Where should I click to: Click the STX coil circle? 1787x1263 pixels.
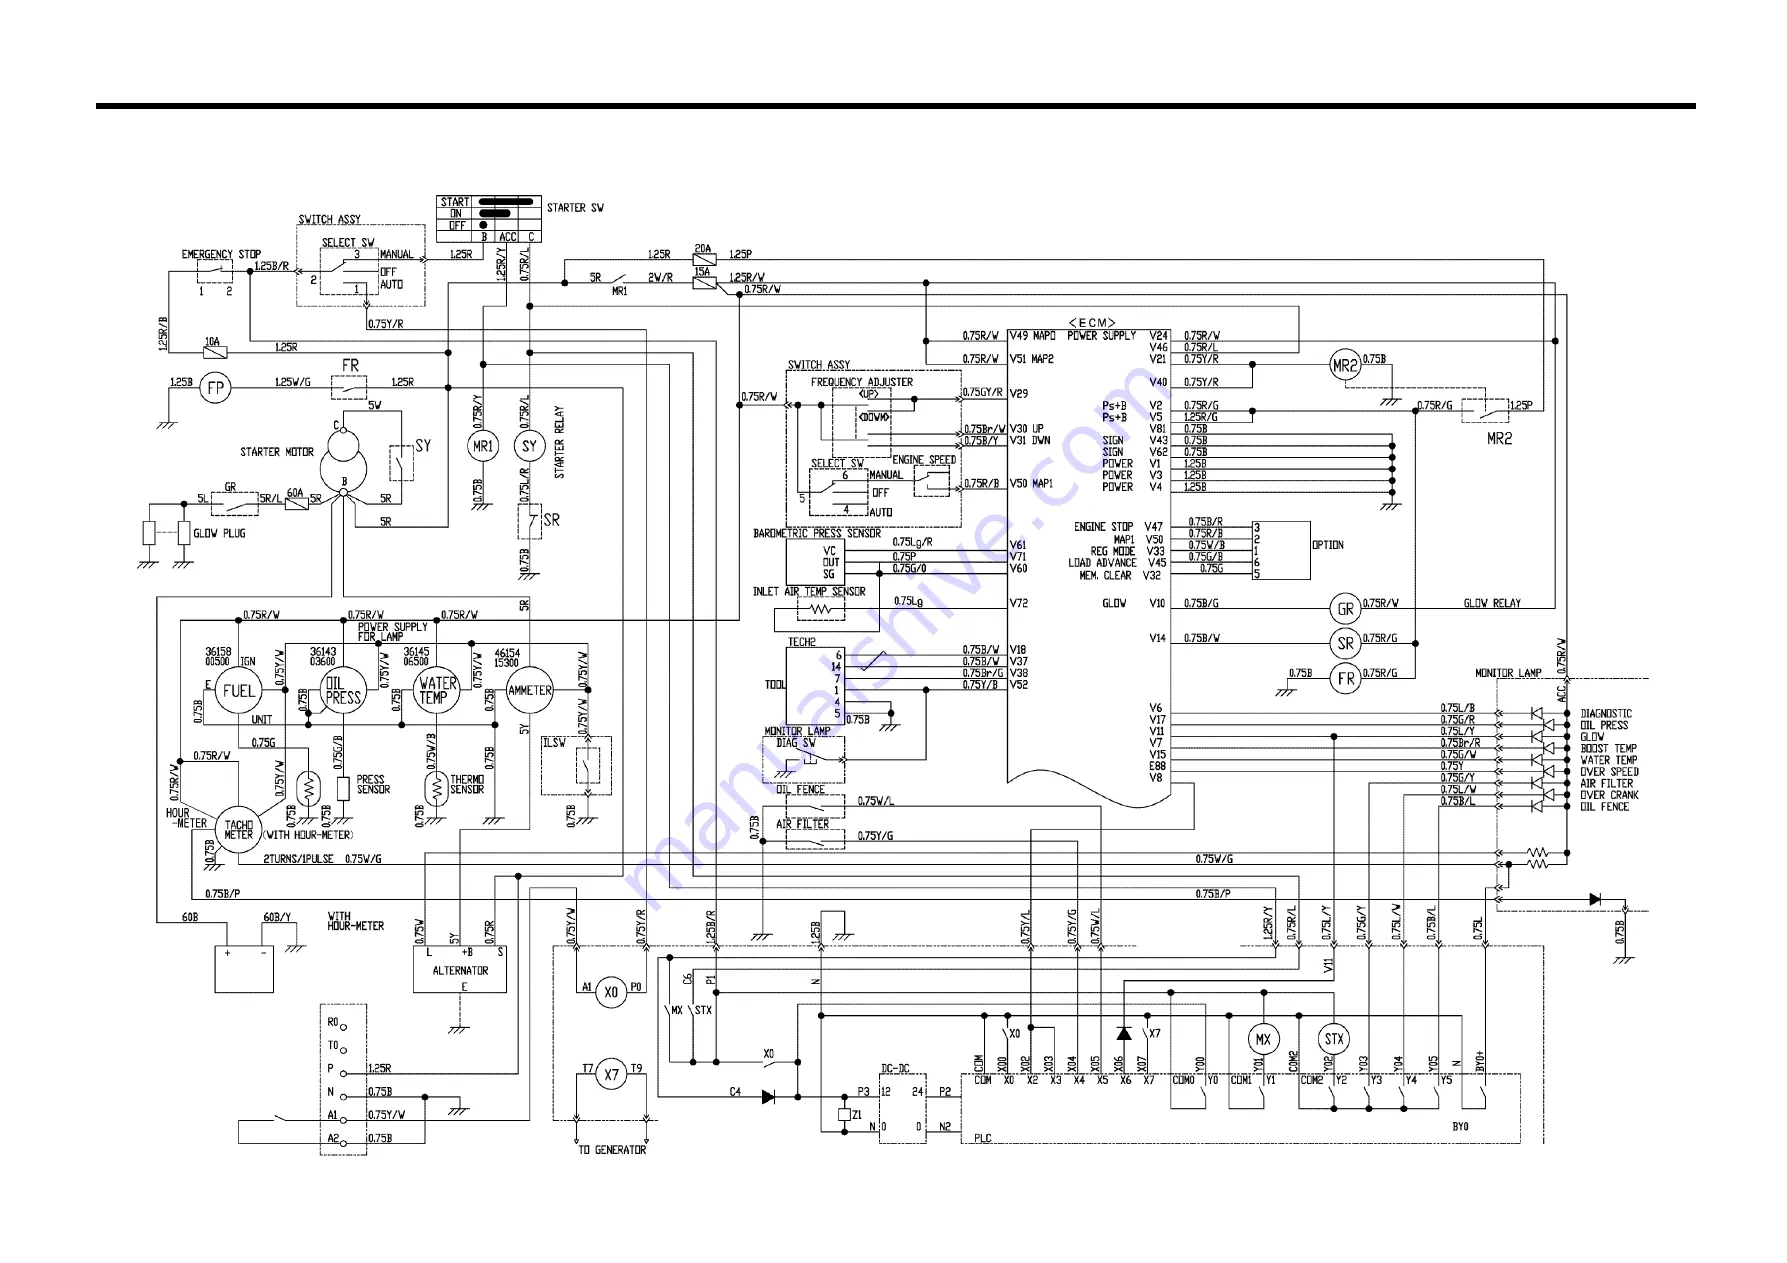point(1333,1039)
